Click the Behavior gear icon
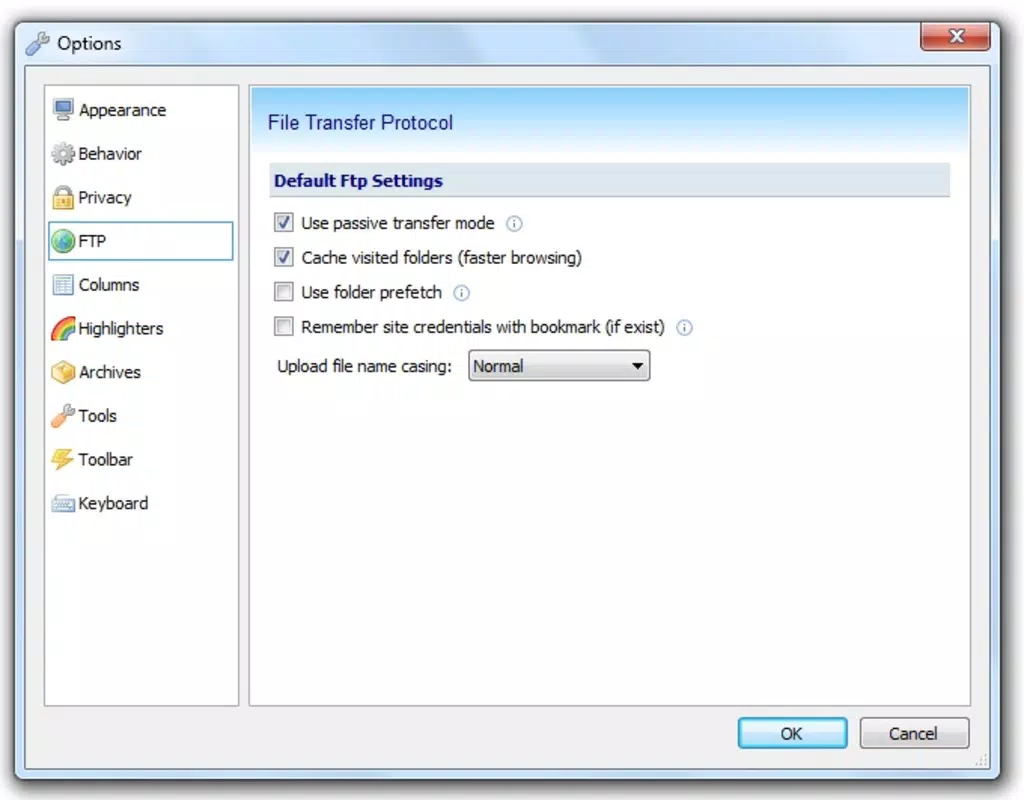This screenshot has width=1024, height=800. [x=63, y=153]
